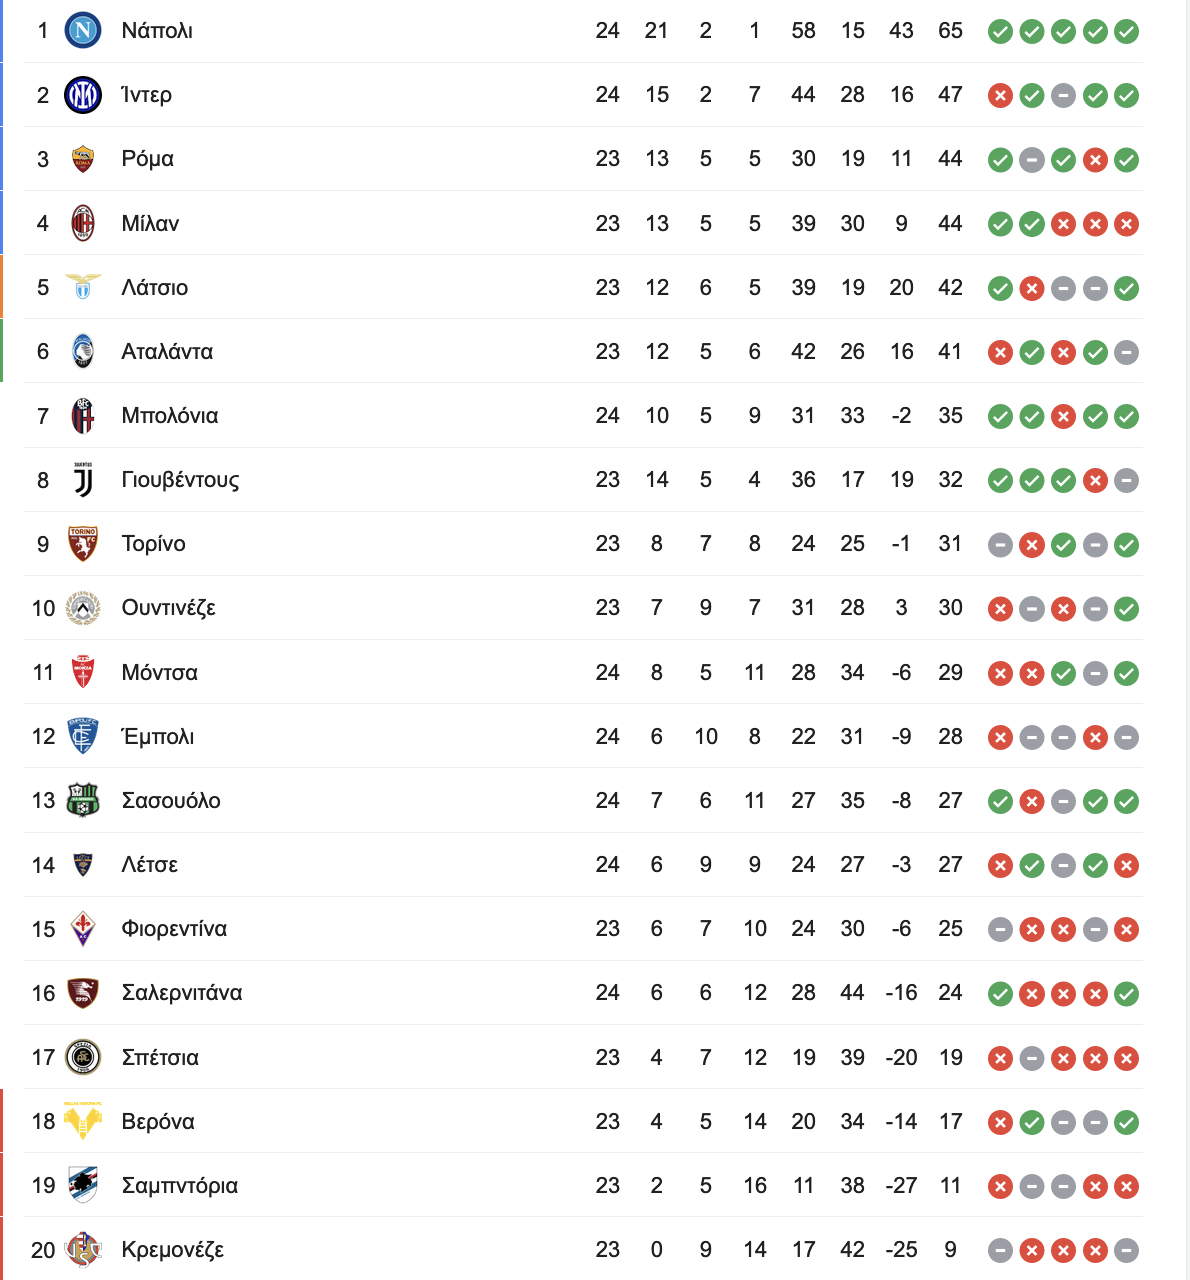Select the Ουντινέζε team row
The width and height of the screenshot is (1190, 1280).
583,608
